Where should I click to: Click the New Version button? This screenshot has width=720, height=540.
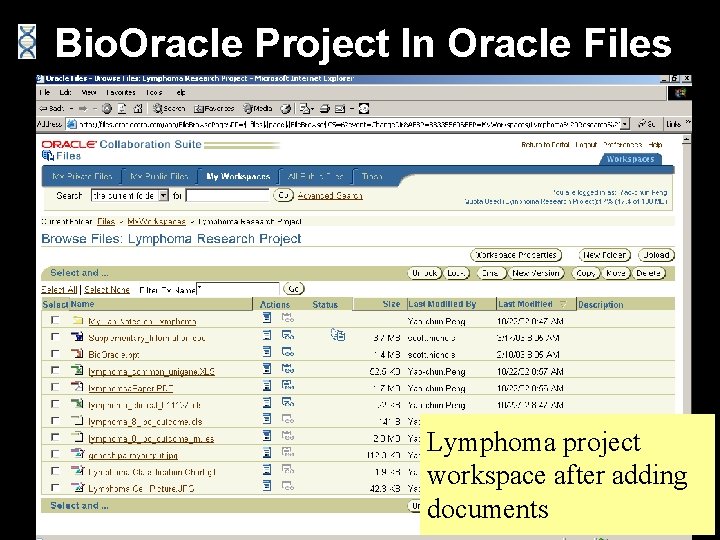(535, 273)
